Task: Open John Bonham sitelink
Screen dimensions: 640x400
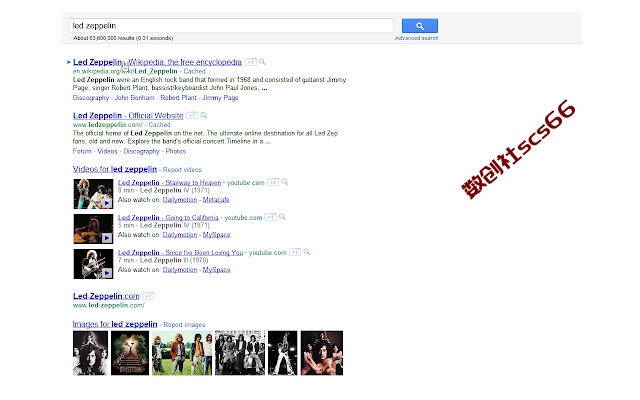Action: (x=135, y=98)
